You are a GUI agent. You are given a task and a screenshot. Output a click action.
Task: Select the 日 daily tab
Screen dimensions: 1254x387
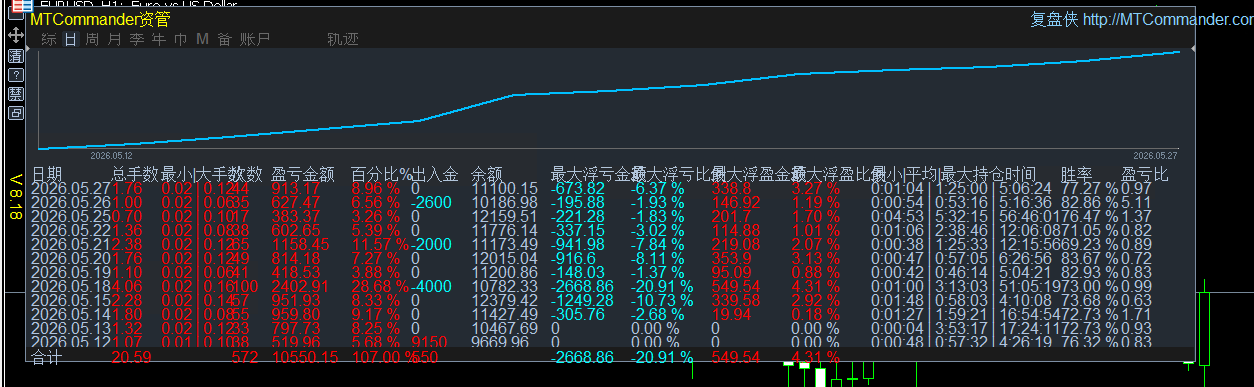click(x=70, y=40)
